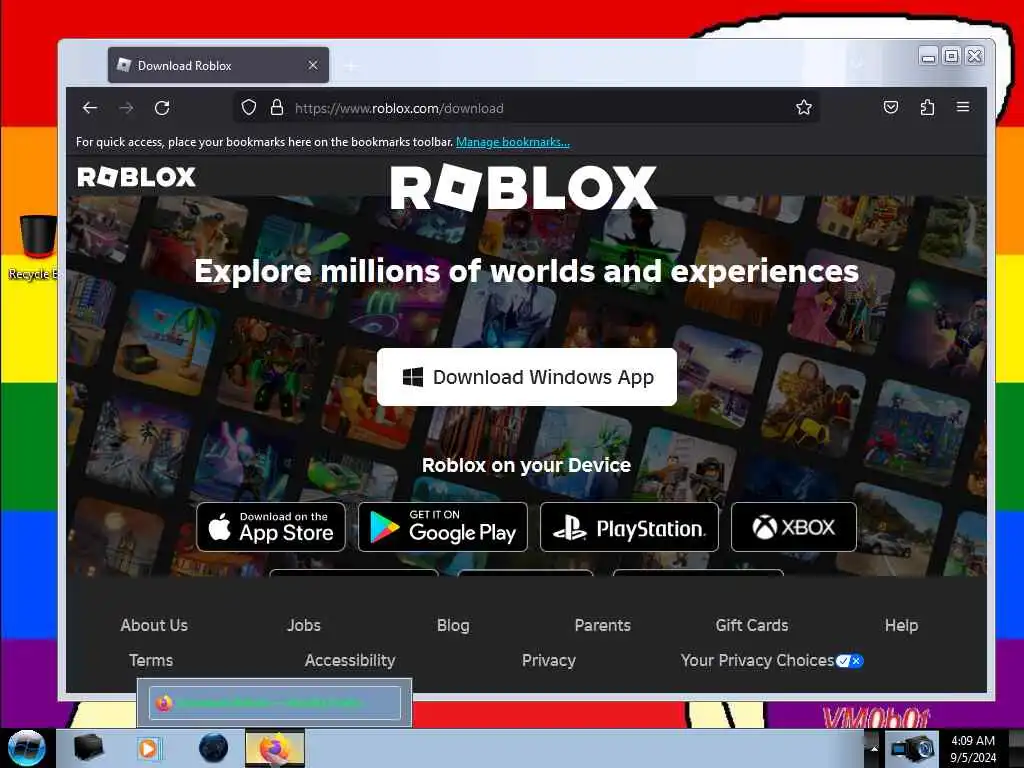Open the Gift Cards footer link

[752, 625]
